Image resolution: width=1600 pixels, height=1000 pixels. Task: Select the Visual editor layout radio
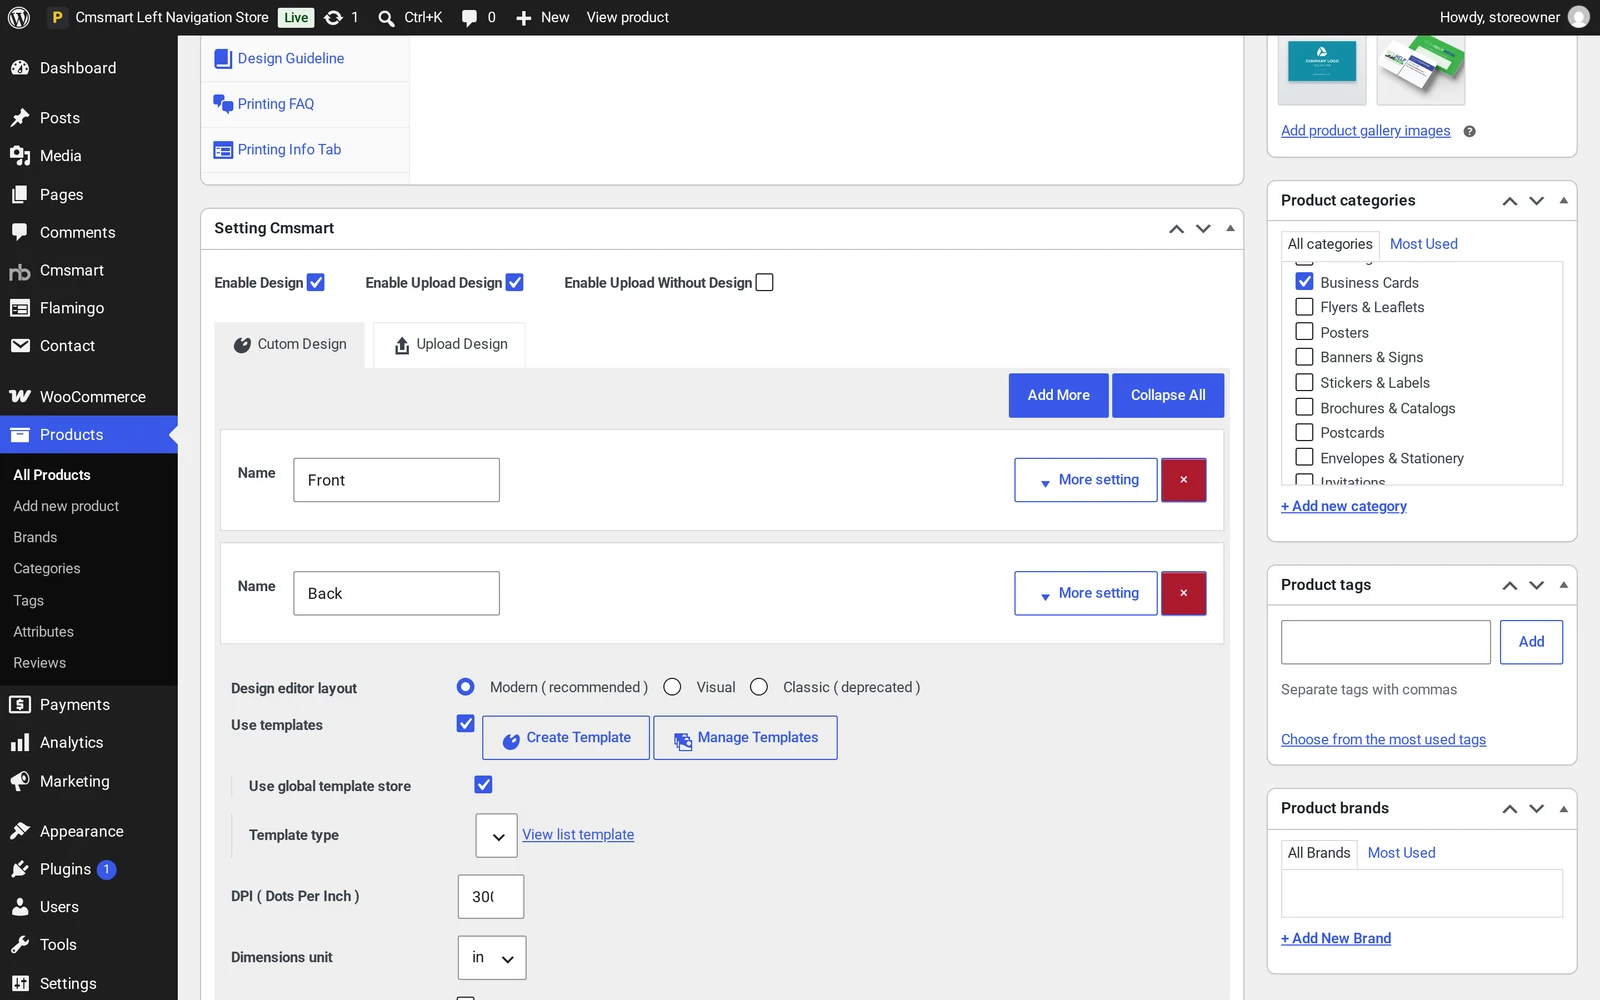672,687
